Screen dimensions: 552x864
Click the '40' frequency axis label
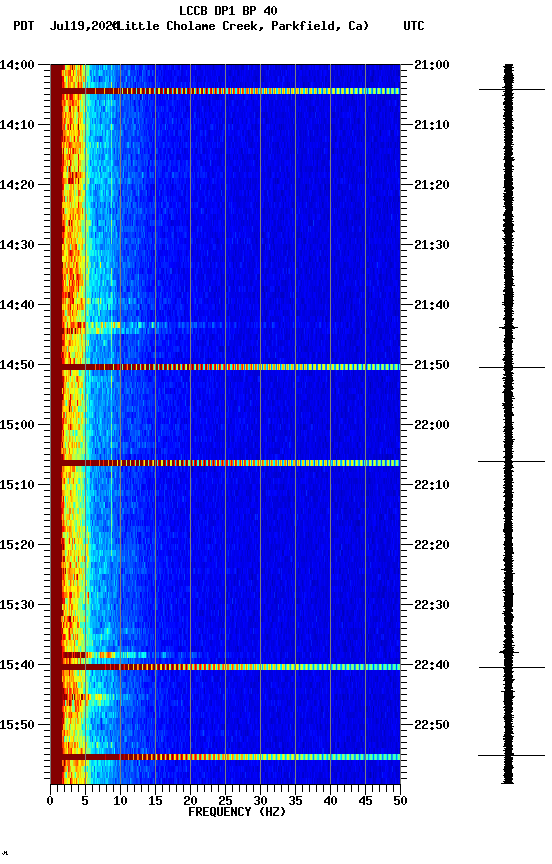(x=330, y=801)
